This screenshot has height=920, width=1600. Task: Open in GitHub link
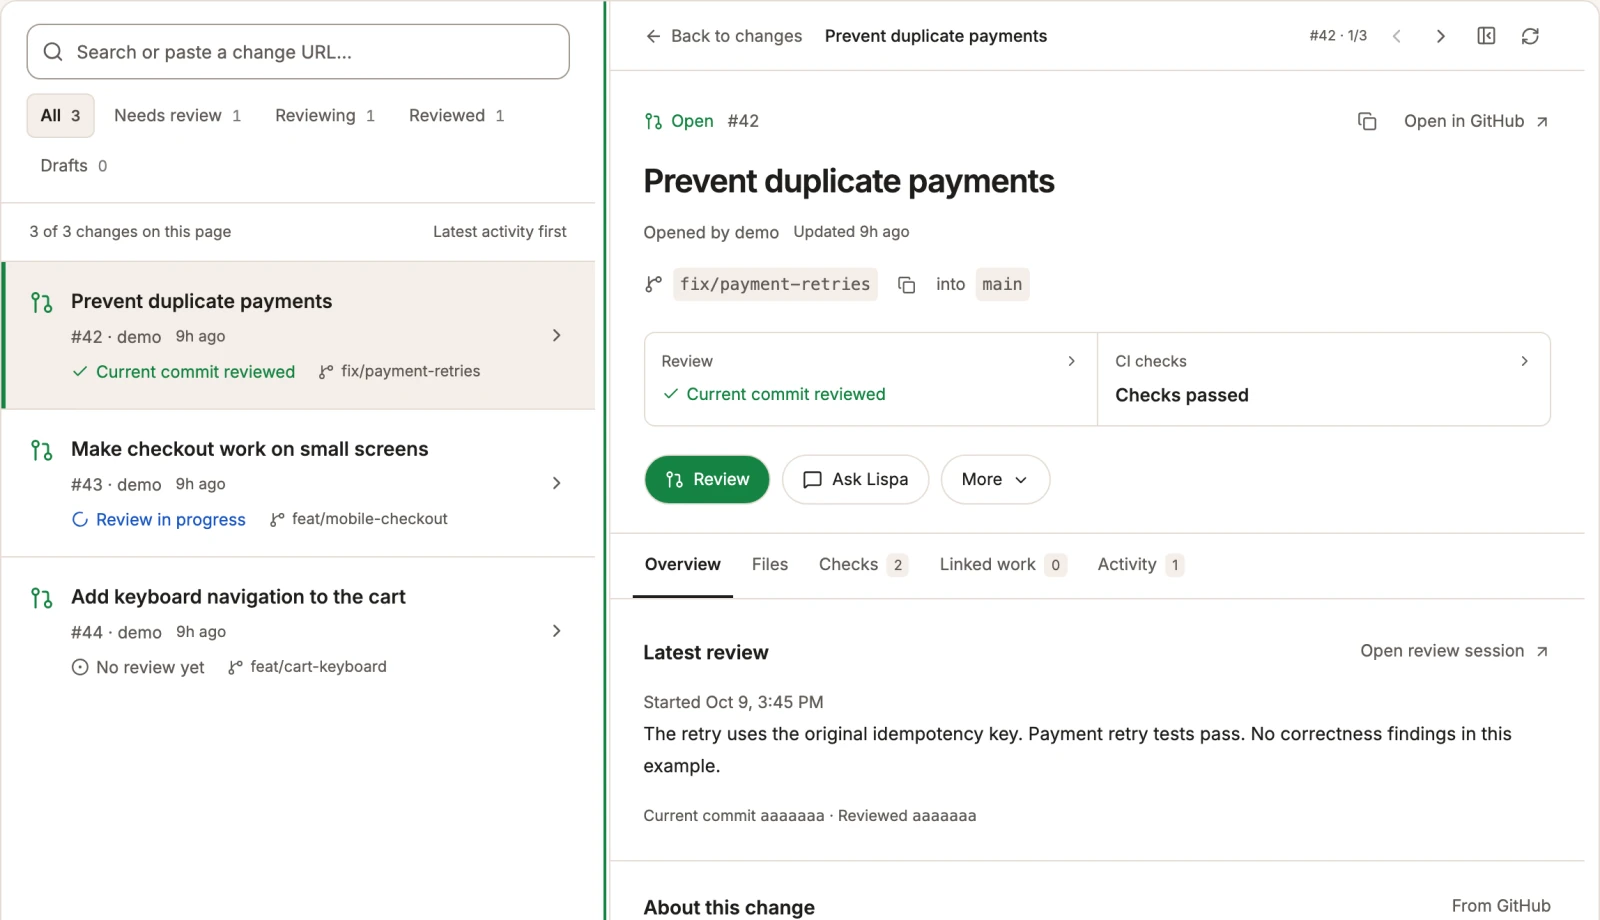click(x=1476, y=121)
